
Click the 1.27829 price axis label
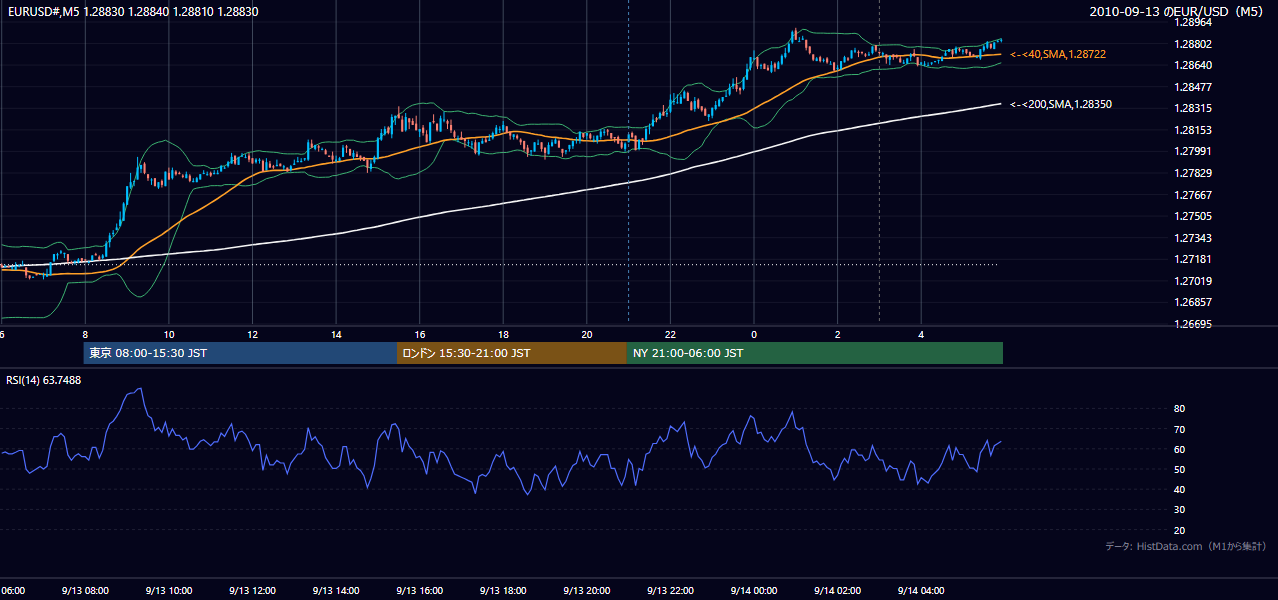coord(1192,173)
